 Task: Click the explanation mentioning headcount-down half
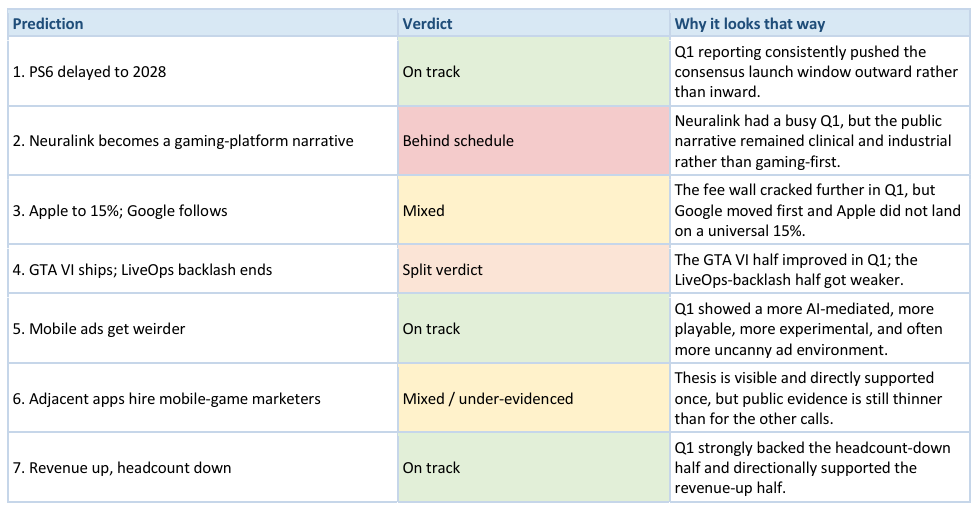click(x=820, y=467)
